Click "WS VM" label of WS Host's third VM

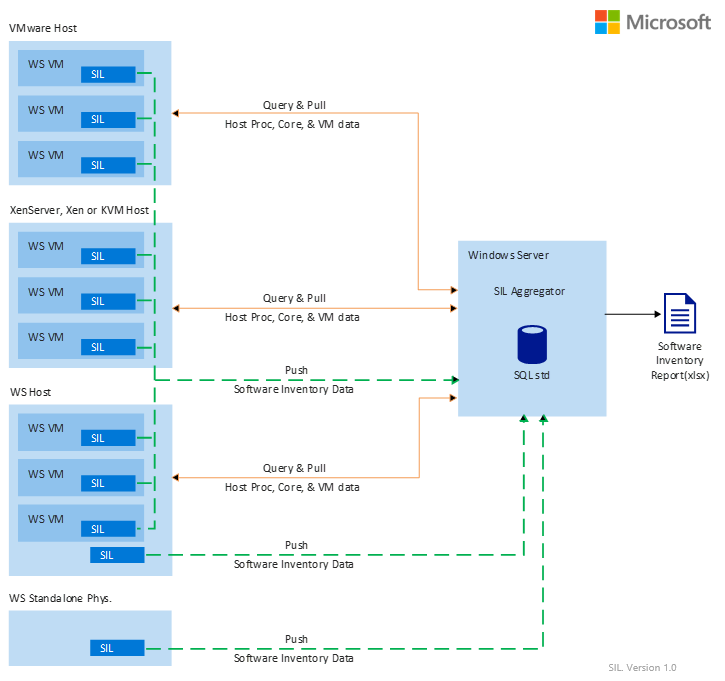pyautogui.click(x=46, y=519)
